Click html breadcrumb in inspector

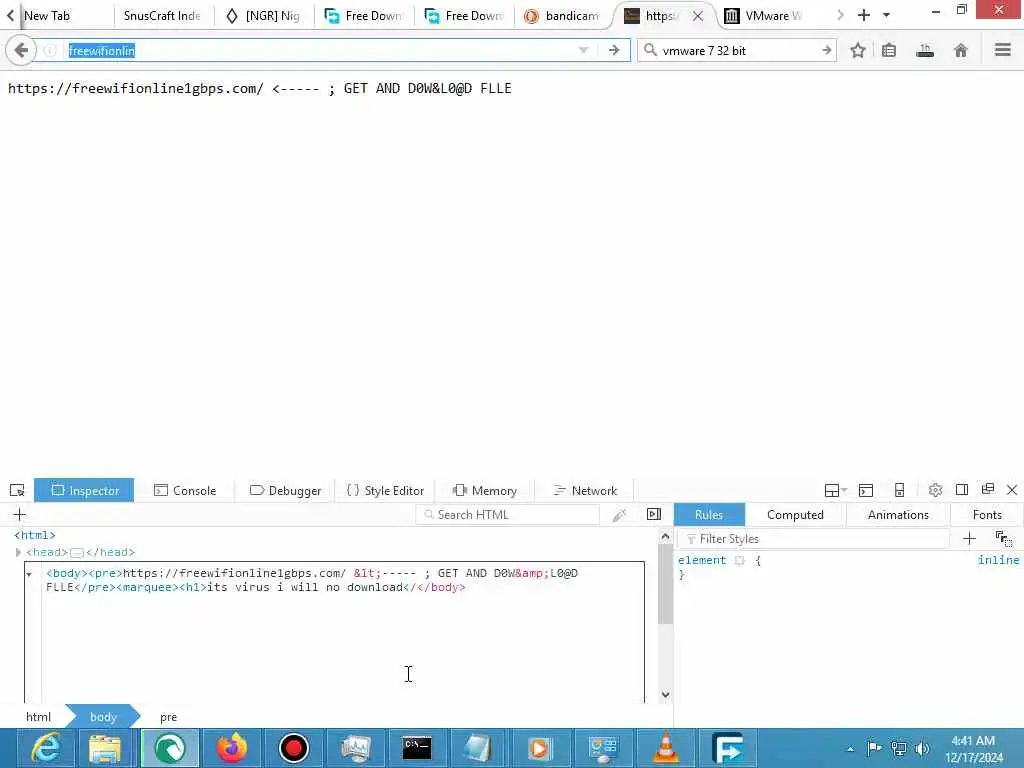point(38,717)
